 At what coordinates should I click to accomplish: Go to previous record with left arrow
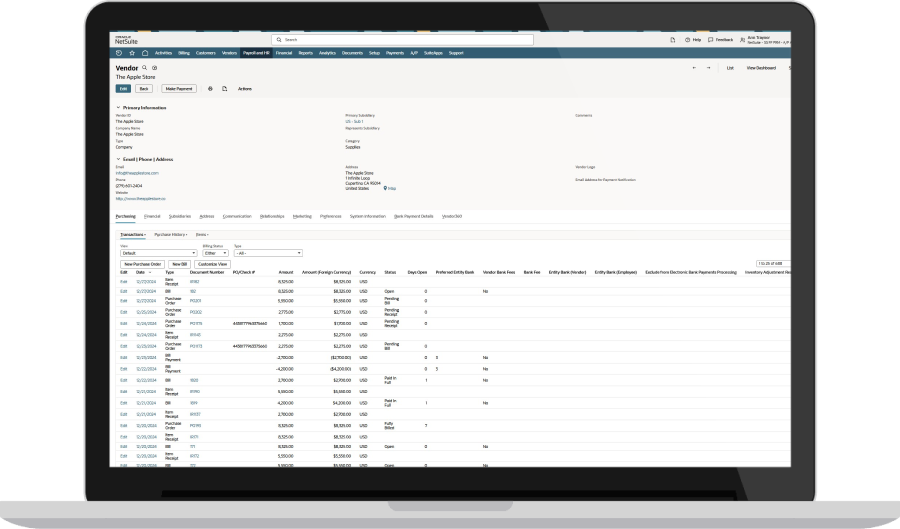695,68
